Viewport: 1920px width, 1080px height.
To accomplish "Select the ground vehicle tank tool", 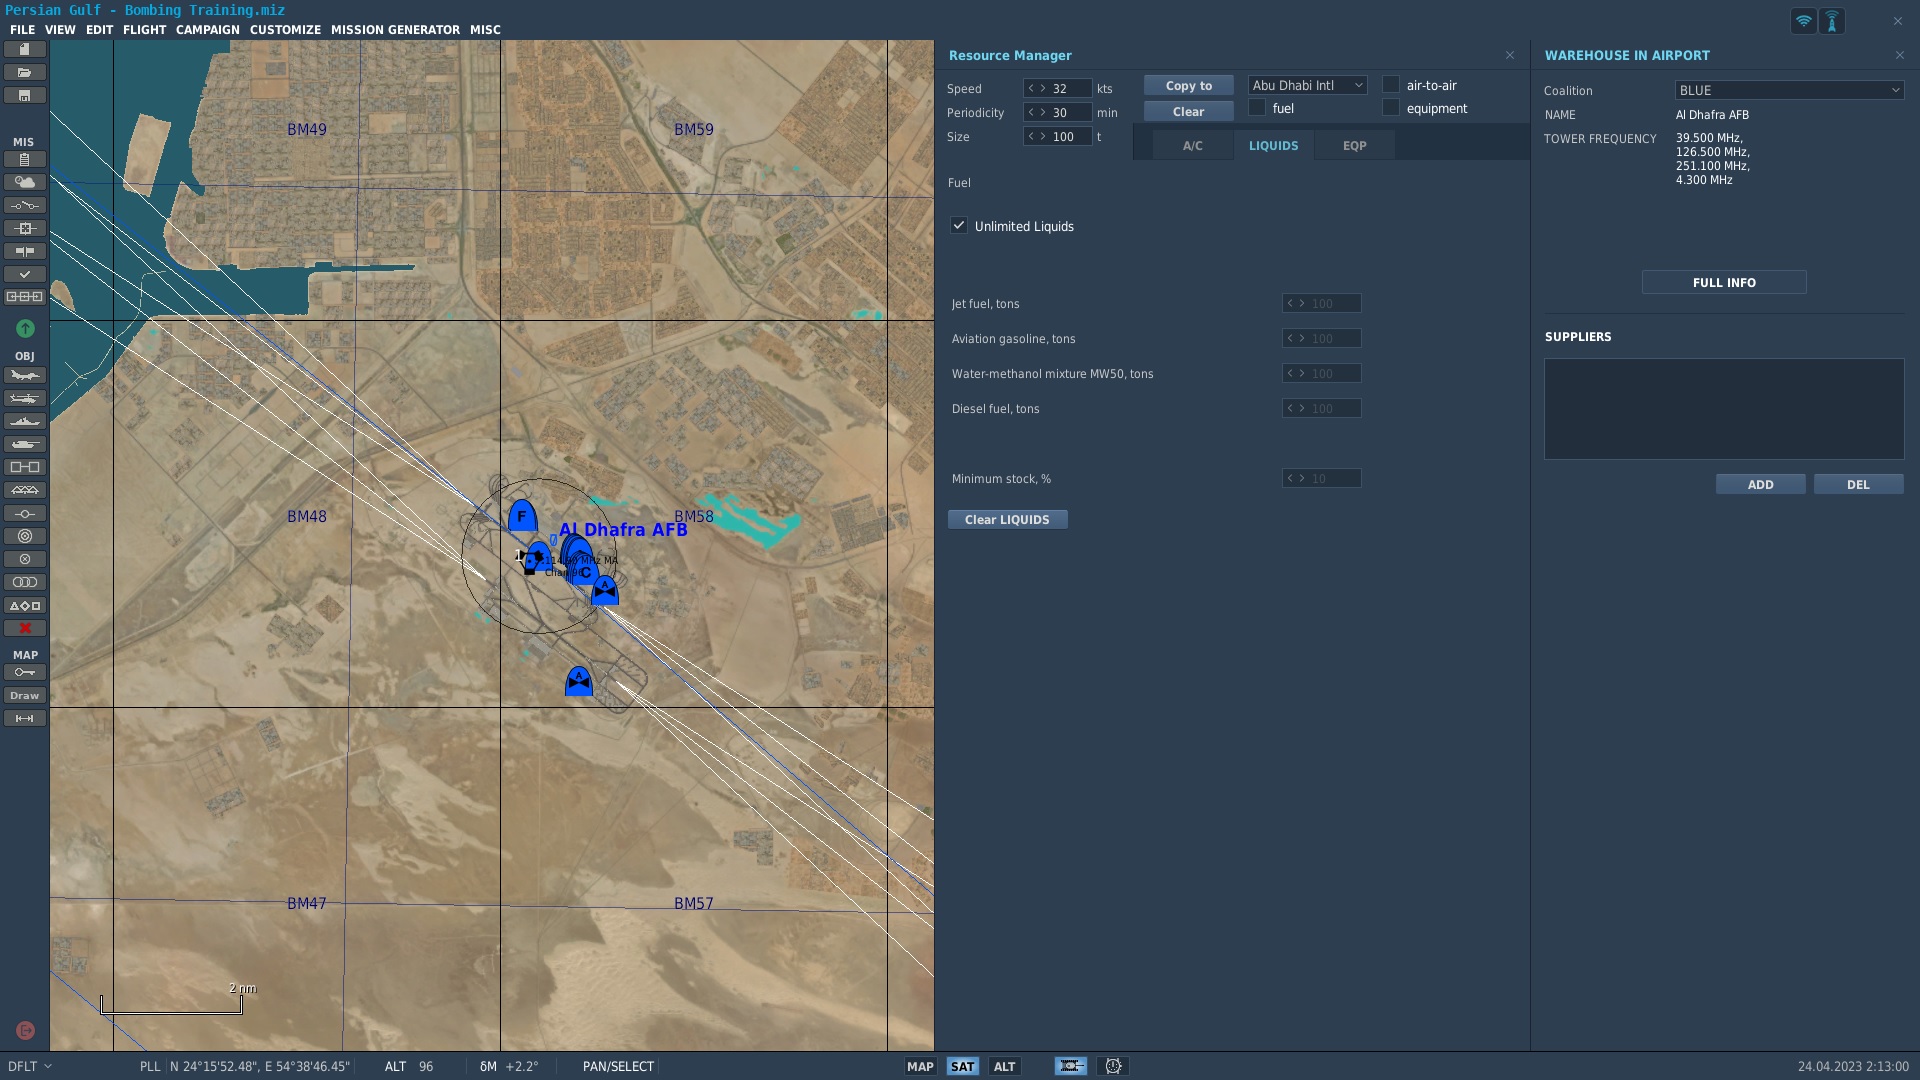I will [25, 444].
